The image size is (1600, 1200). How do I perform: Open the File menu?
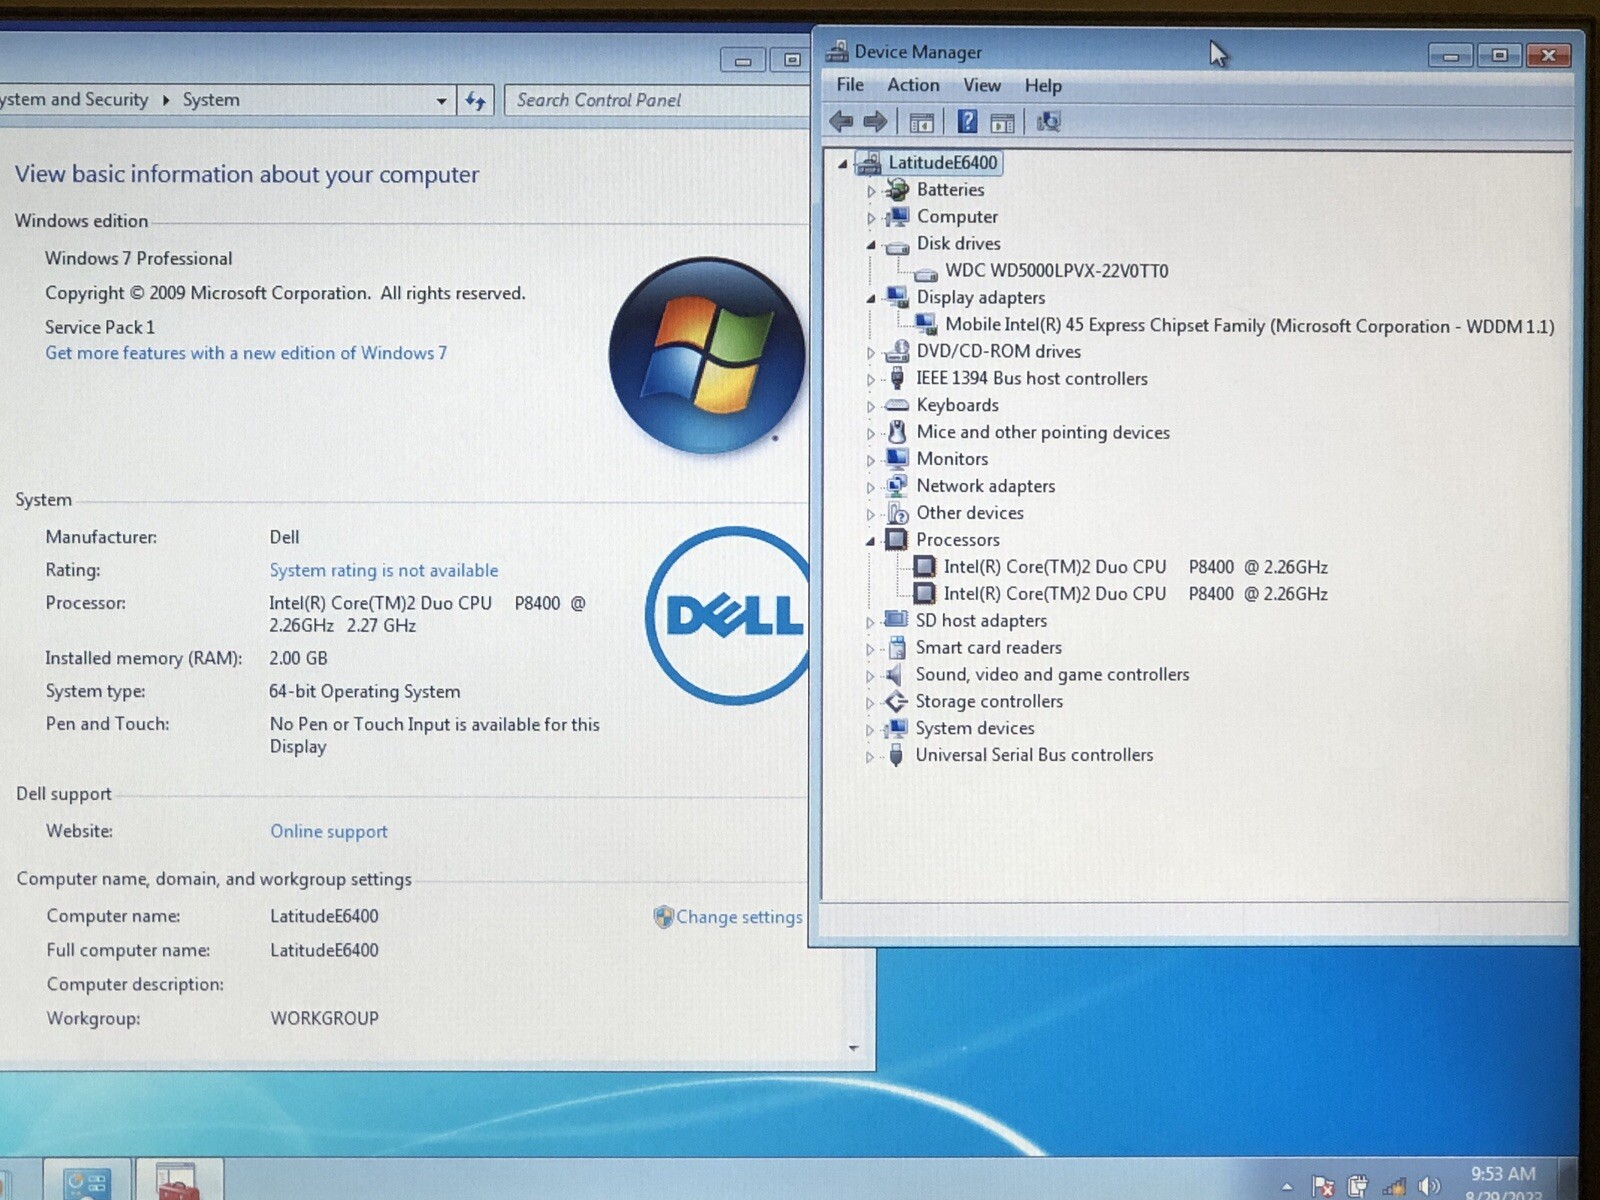click(x=850, y=85)
